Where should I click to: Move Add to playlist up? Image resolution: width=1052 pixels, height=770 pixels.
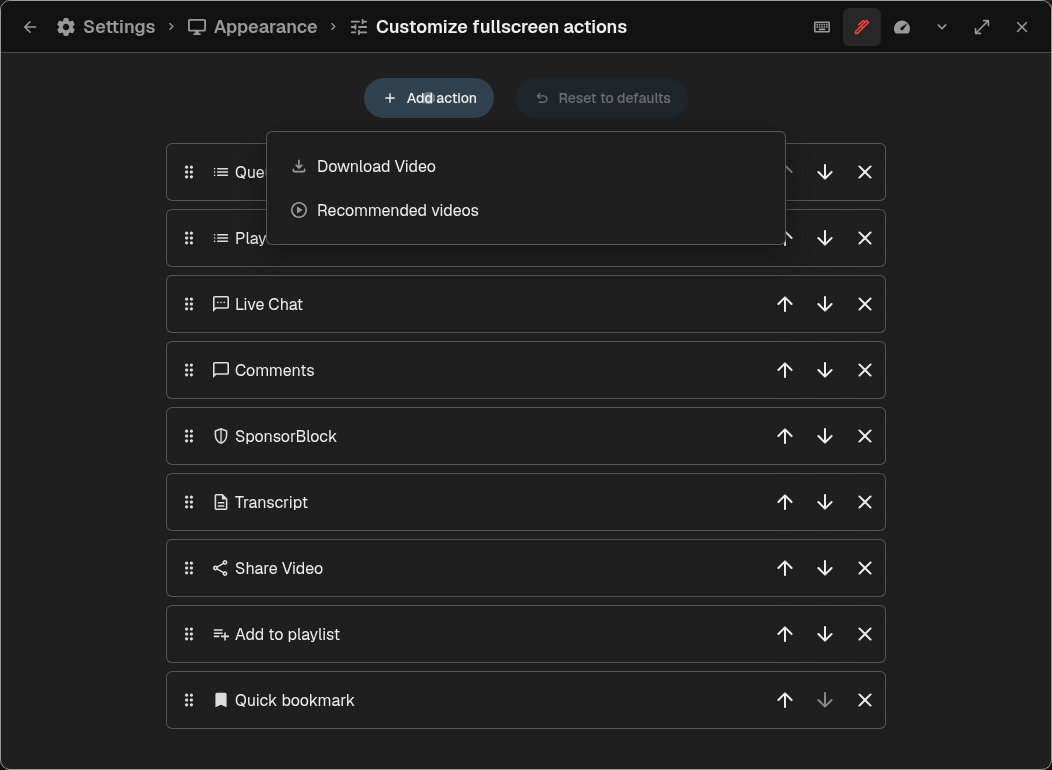(x=785, y=635)
